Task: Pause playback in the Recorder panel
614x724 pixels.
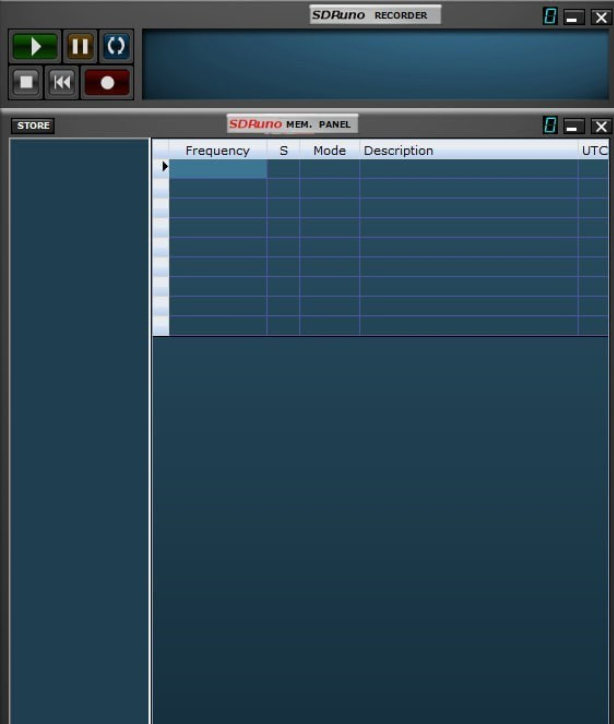Action: (x=80, y=46)
